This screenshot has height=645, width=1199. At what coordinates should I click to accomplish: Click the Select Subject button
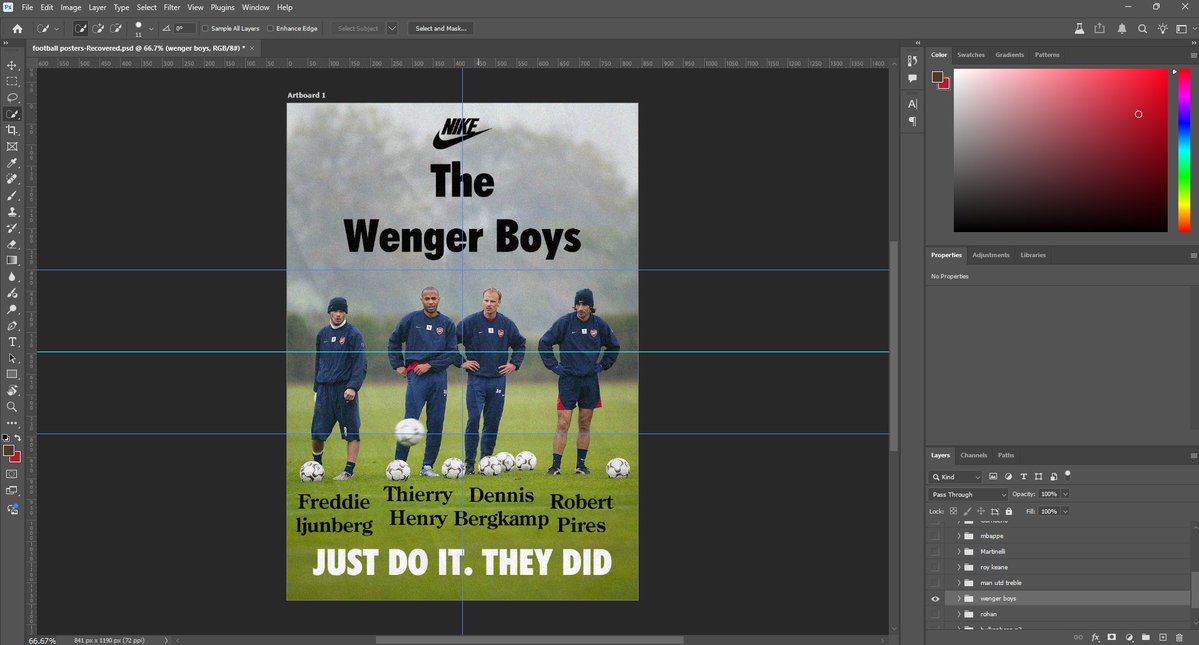pyautogui.click(x=358, y=28)
